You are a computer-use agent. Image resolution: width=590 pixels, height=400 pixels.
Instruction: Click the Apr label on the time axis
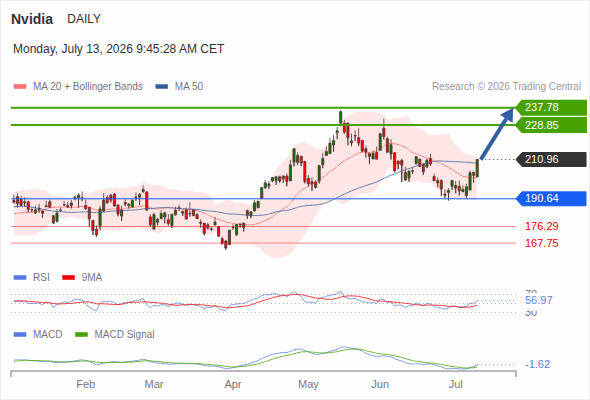pyautogui.click(x=233, y=385)
